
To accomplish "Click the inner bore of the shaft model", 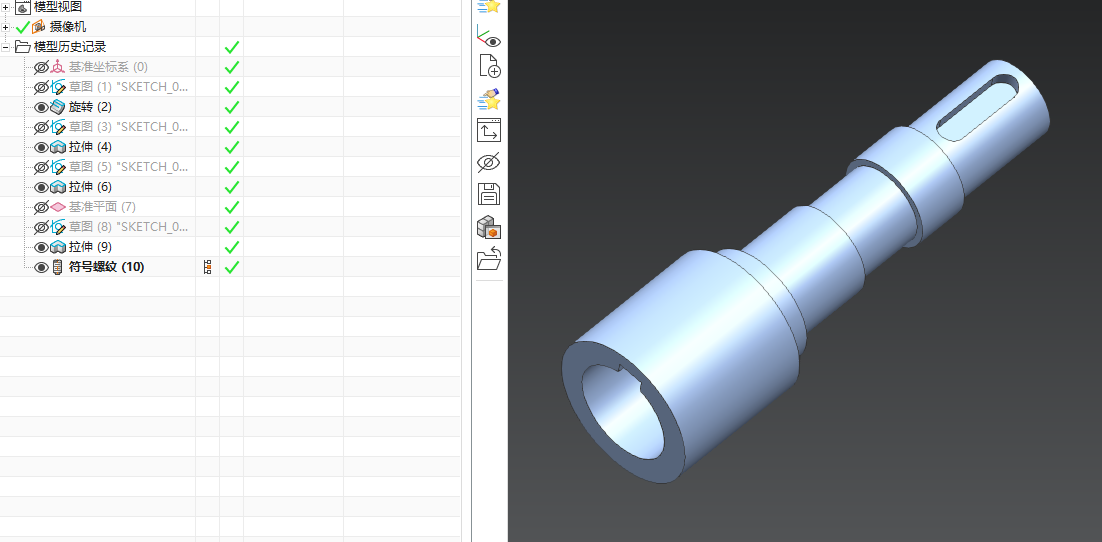I will [625, 413].
